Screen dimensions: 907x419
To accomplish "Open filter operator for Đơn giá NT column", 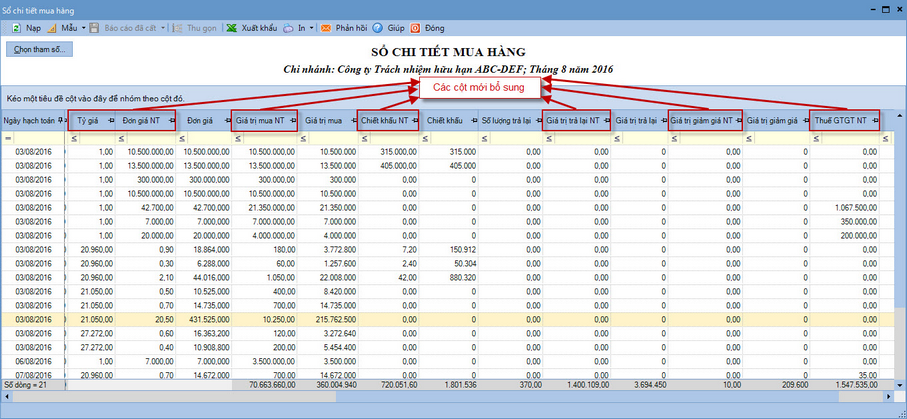I will (x=121, y=139).
